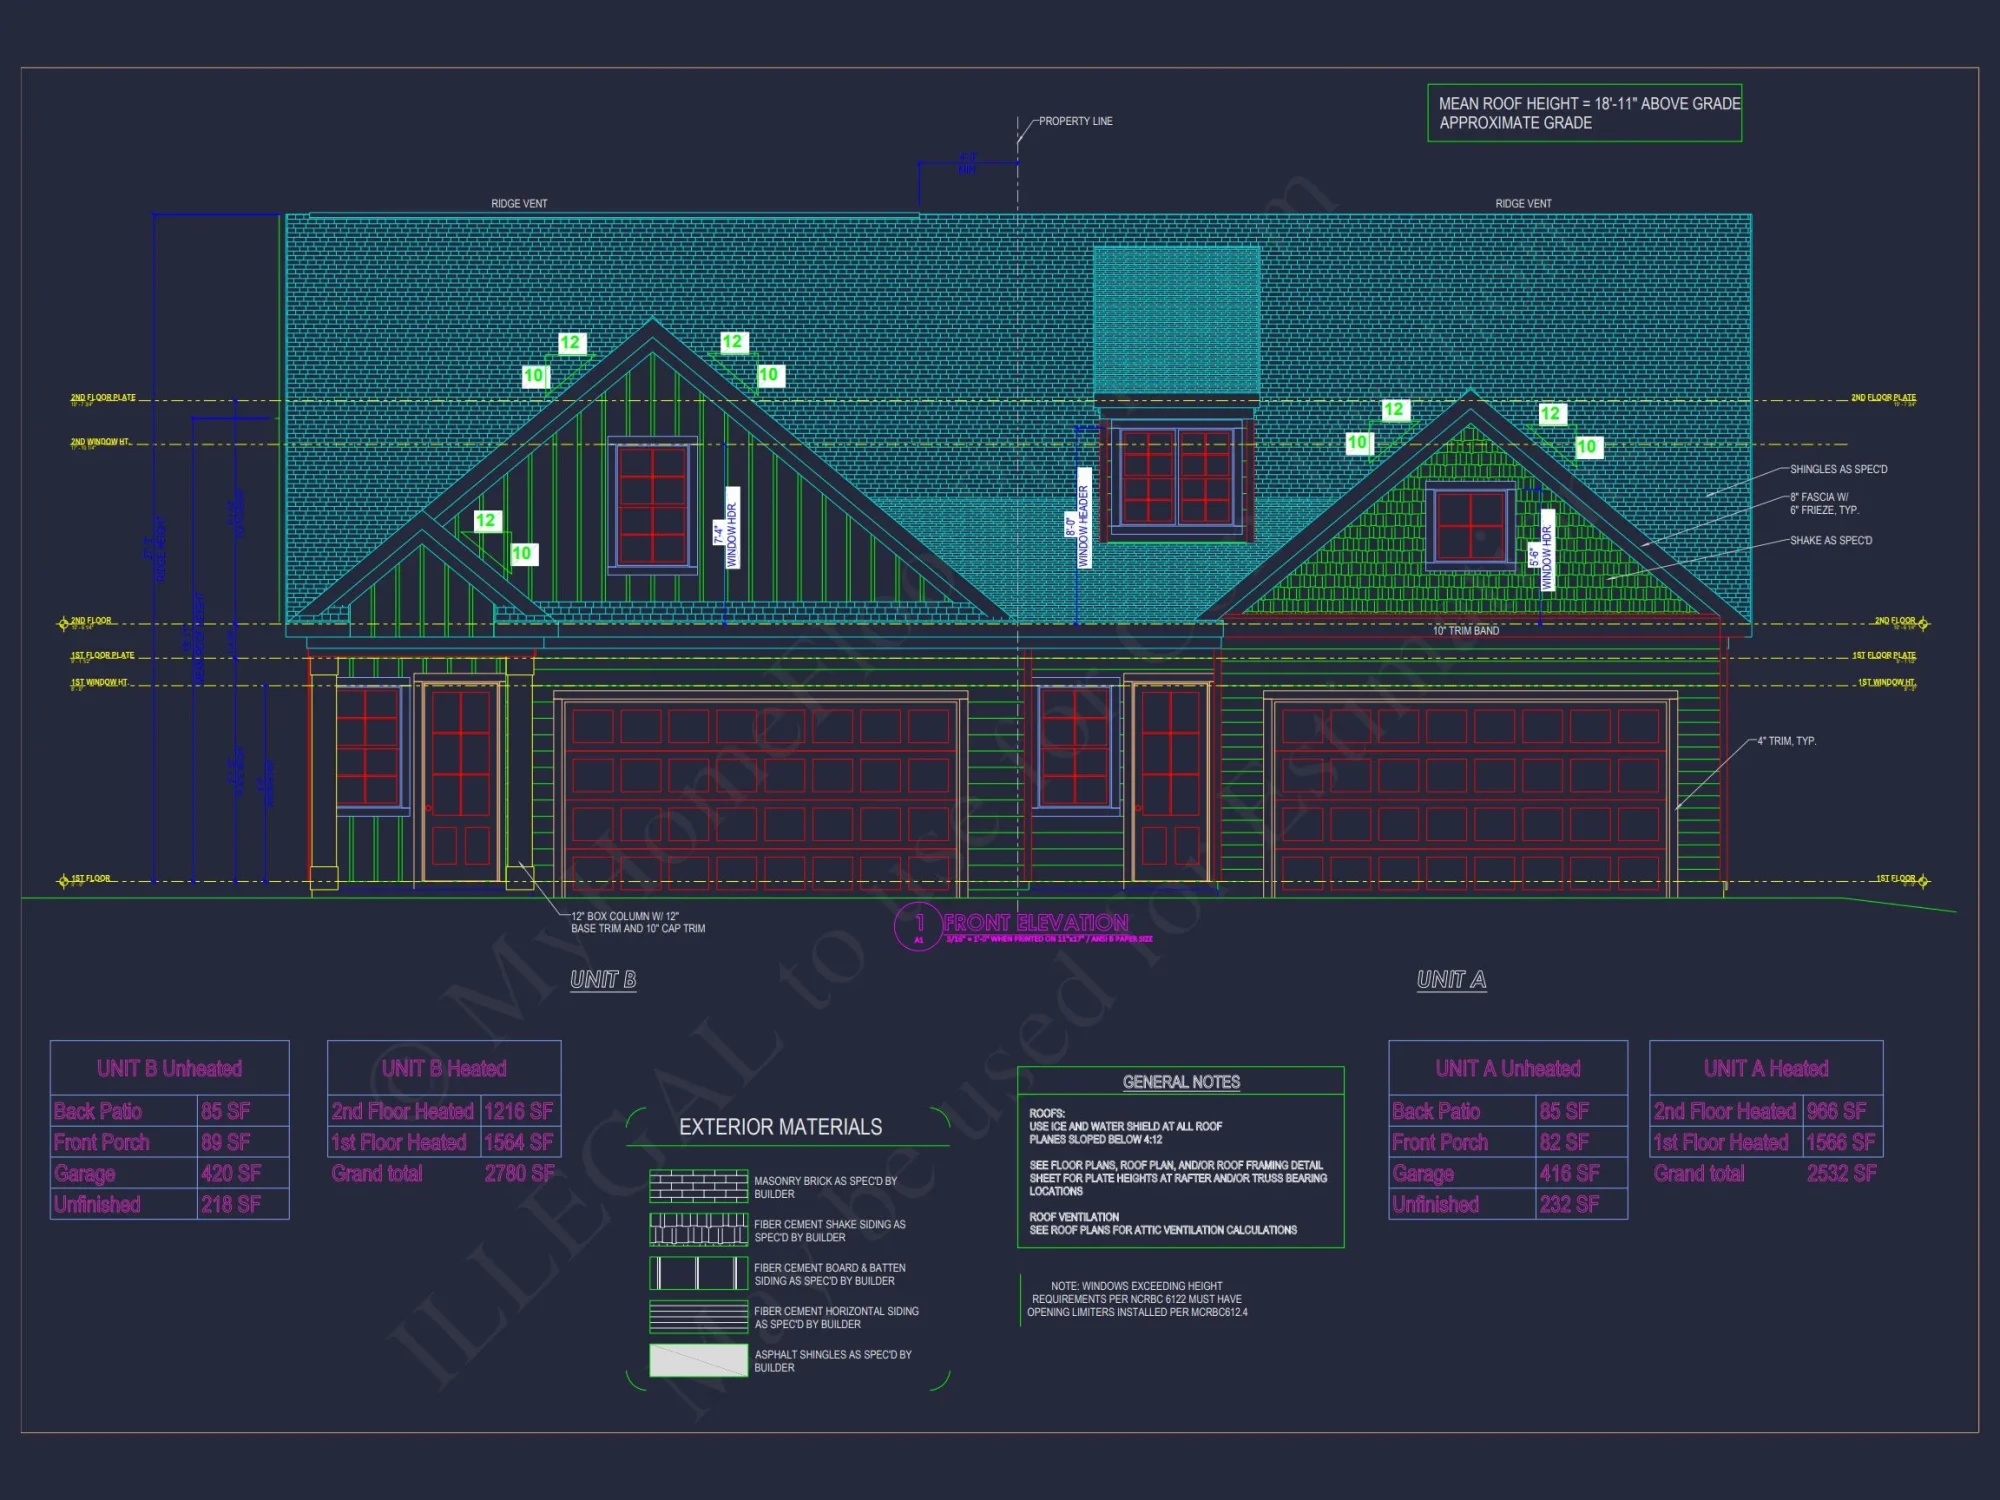The width and height of the screenshot is (2000, 1500).
Task: Click the RIDGE VENT label on the left roof
Action: tap(519, 203)
